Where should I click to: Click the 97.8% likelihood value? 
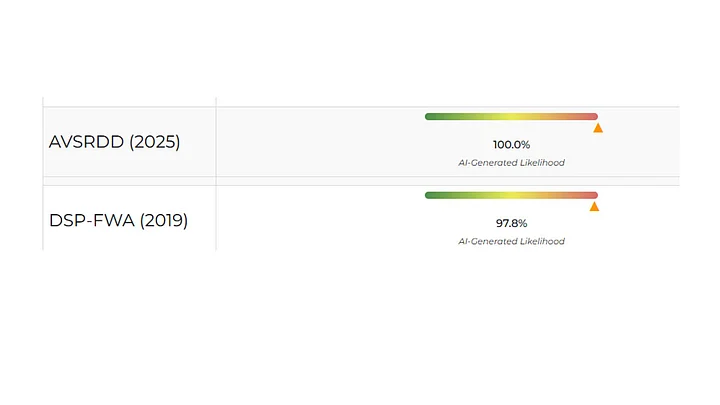tap(511, 223)
